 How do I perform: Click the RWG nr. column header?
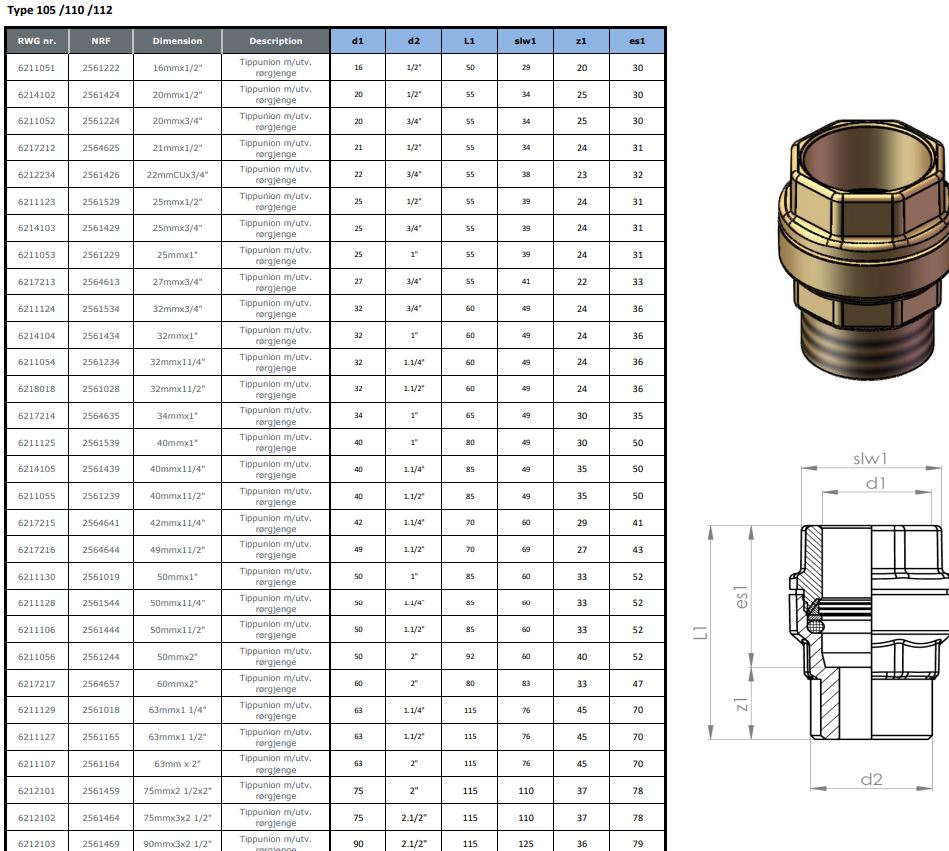(x=37, y=41)
